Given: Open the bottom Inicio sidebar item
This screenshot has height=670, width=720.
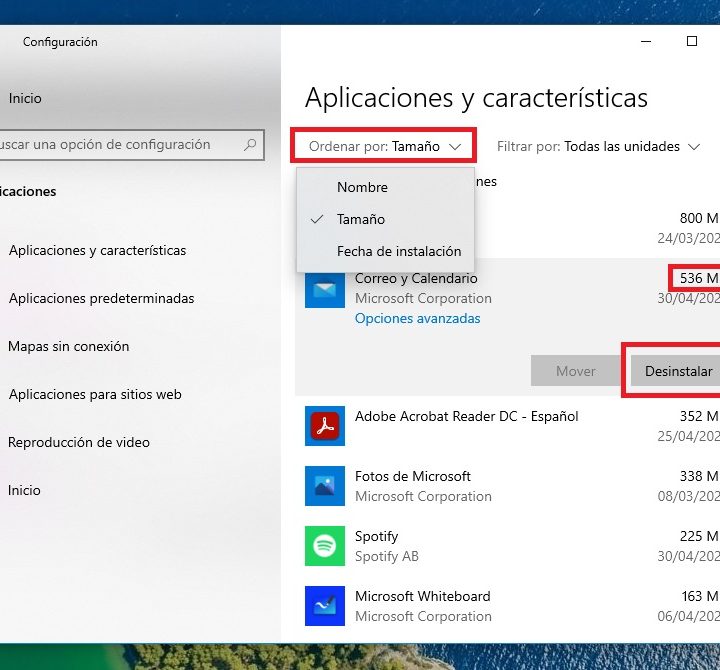Looking at the screenshot, I should [24, 490].
